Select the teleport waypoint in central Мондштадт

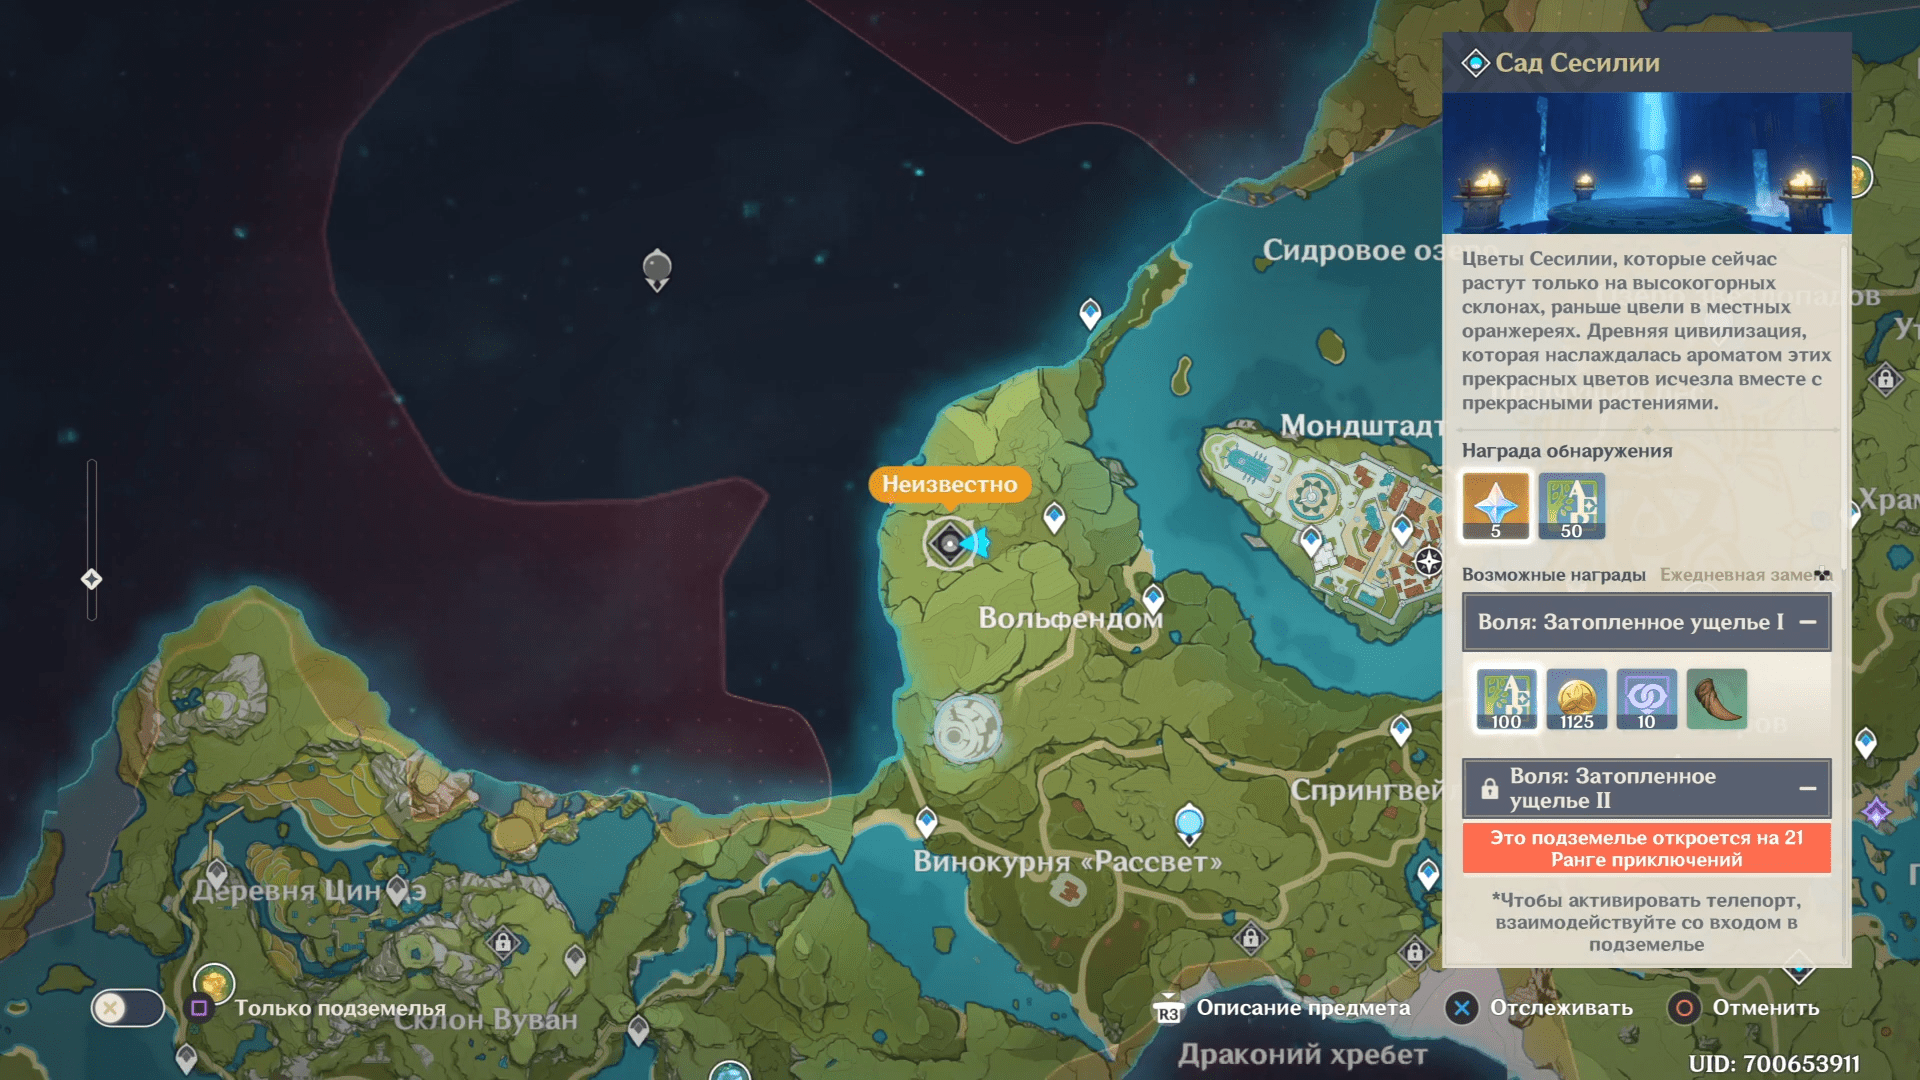pos(1402,529)
